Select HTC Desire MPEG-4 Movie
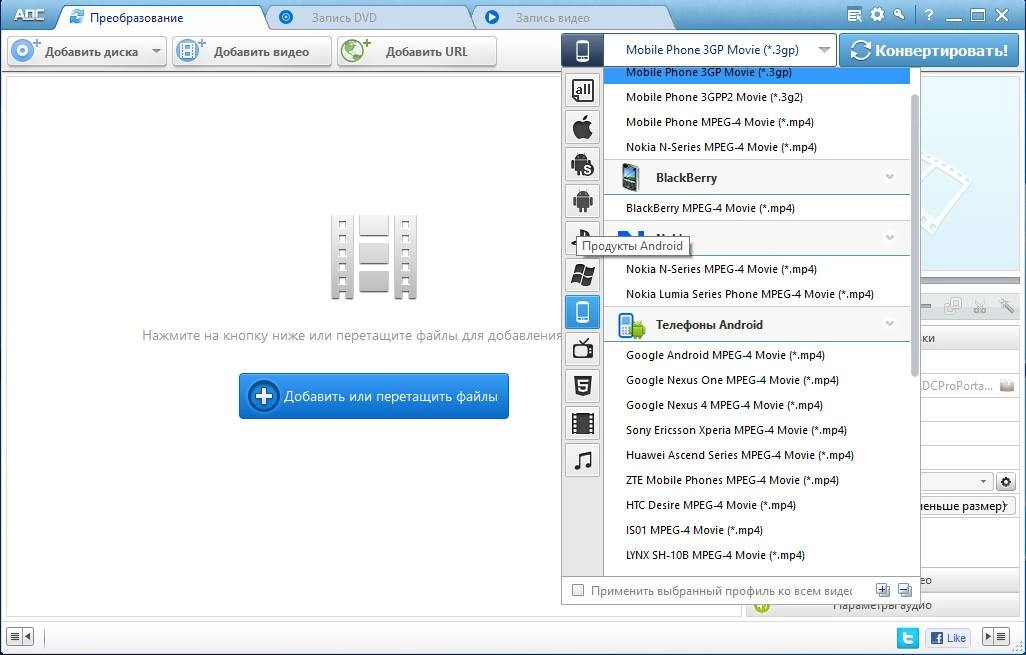1026x655 pixels. [756, 505]
